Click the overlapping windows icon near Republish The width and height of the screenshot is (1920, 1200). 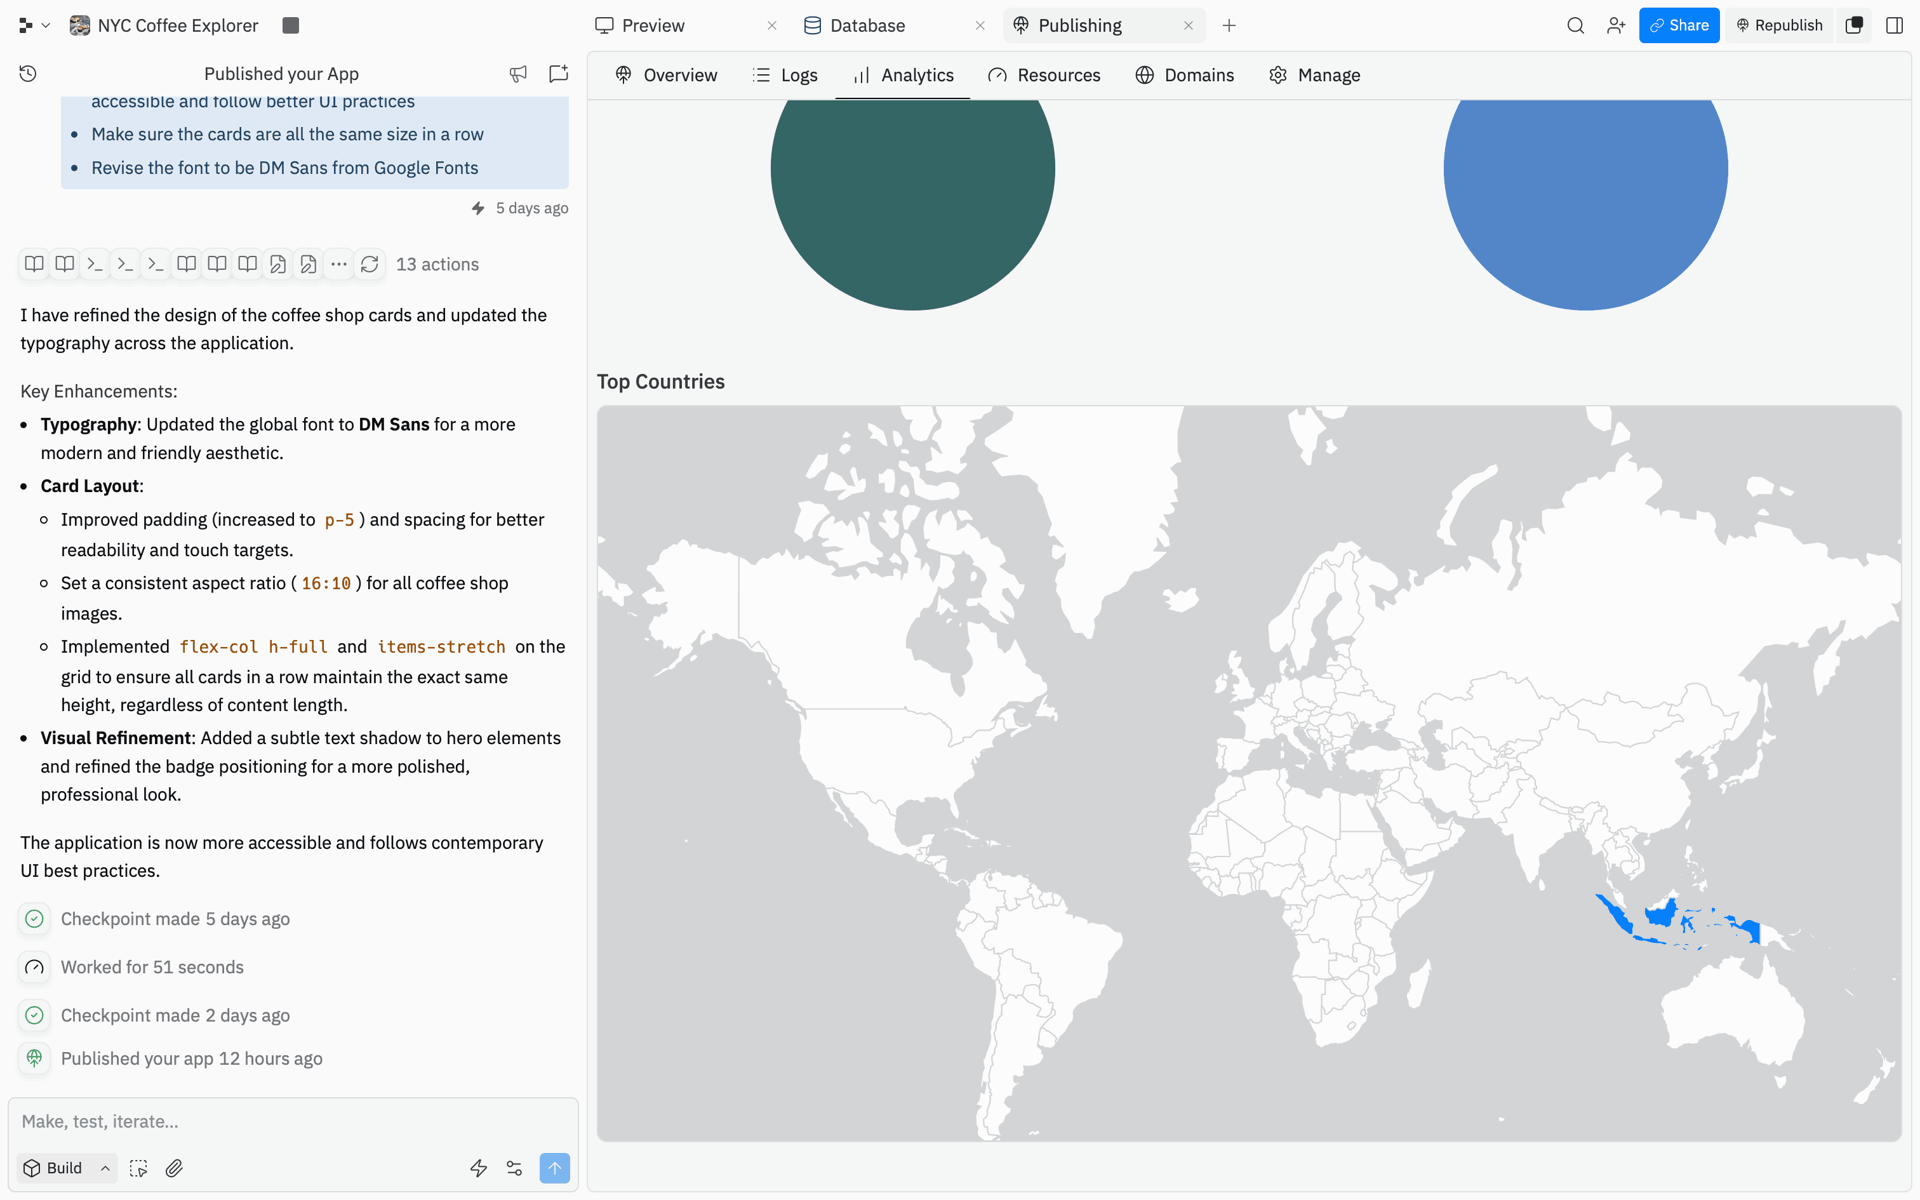(1854, 26)
